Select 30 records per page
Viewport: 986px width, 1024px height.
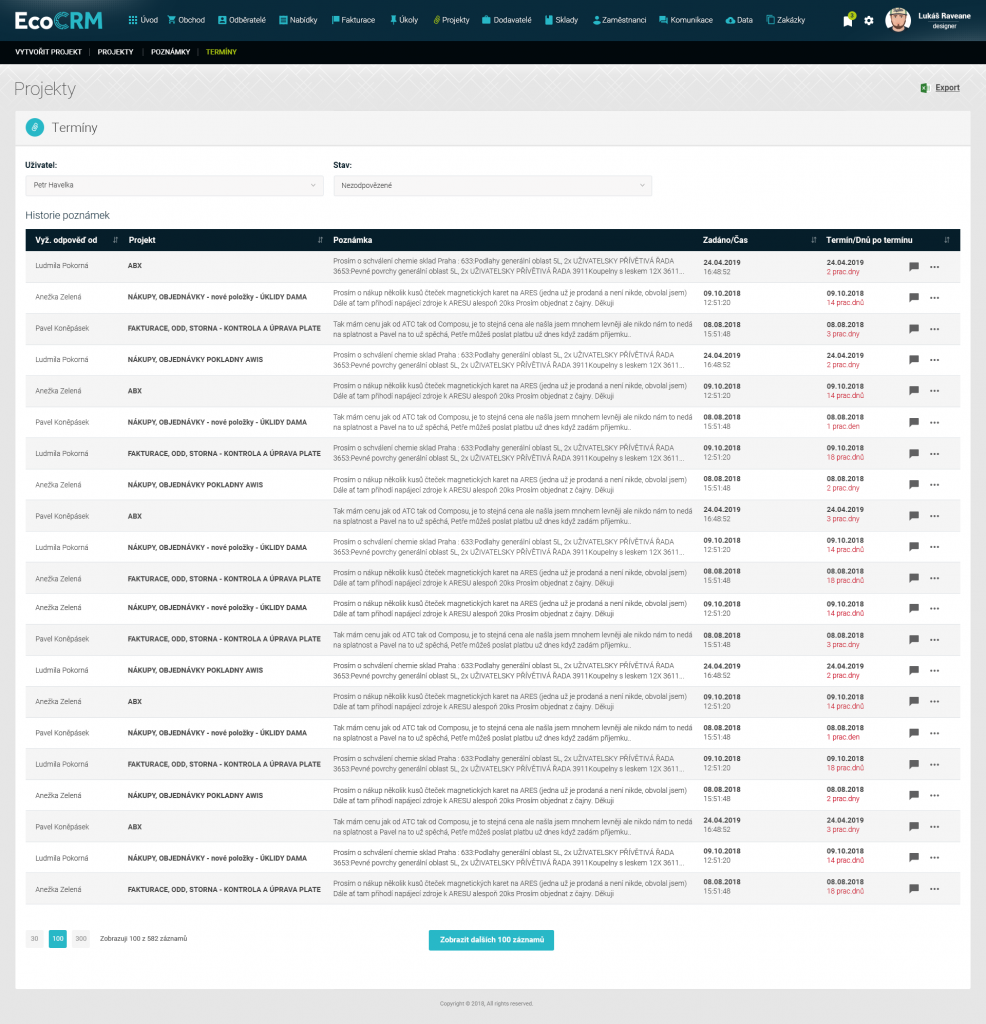[34, 939]
